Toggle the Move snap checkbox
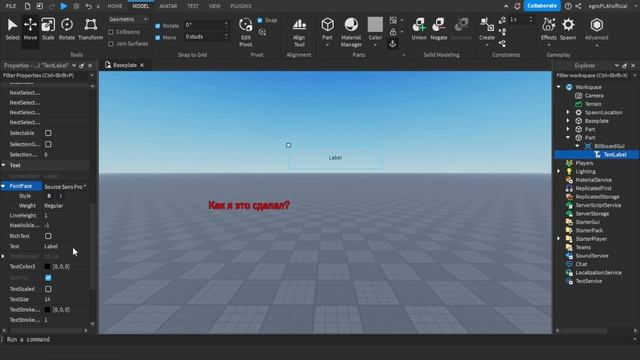640x360 pixels. point(158,38)
